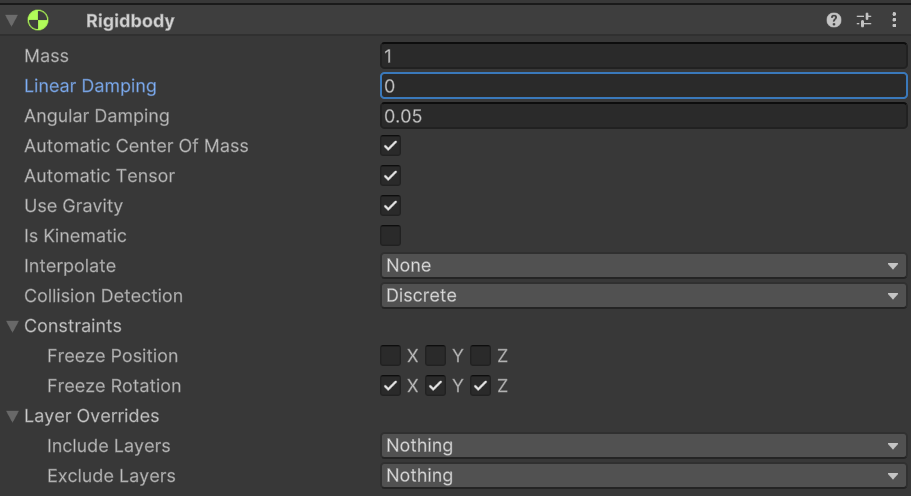Click the Rigidbody component icon
Viewport: 911px width, 496px height.
point(38,20)
